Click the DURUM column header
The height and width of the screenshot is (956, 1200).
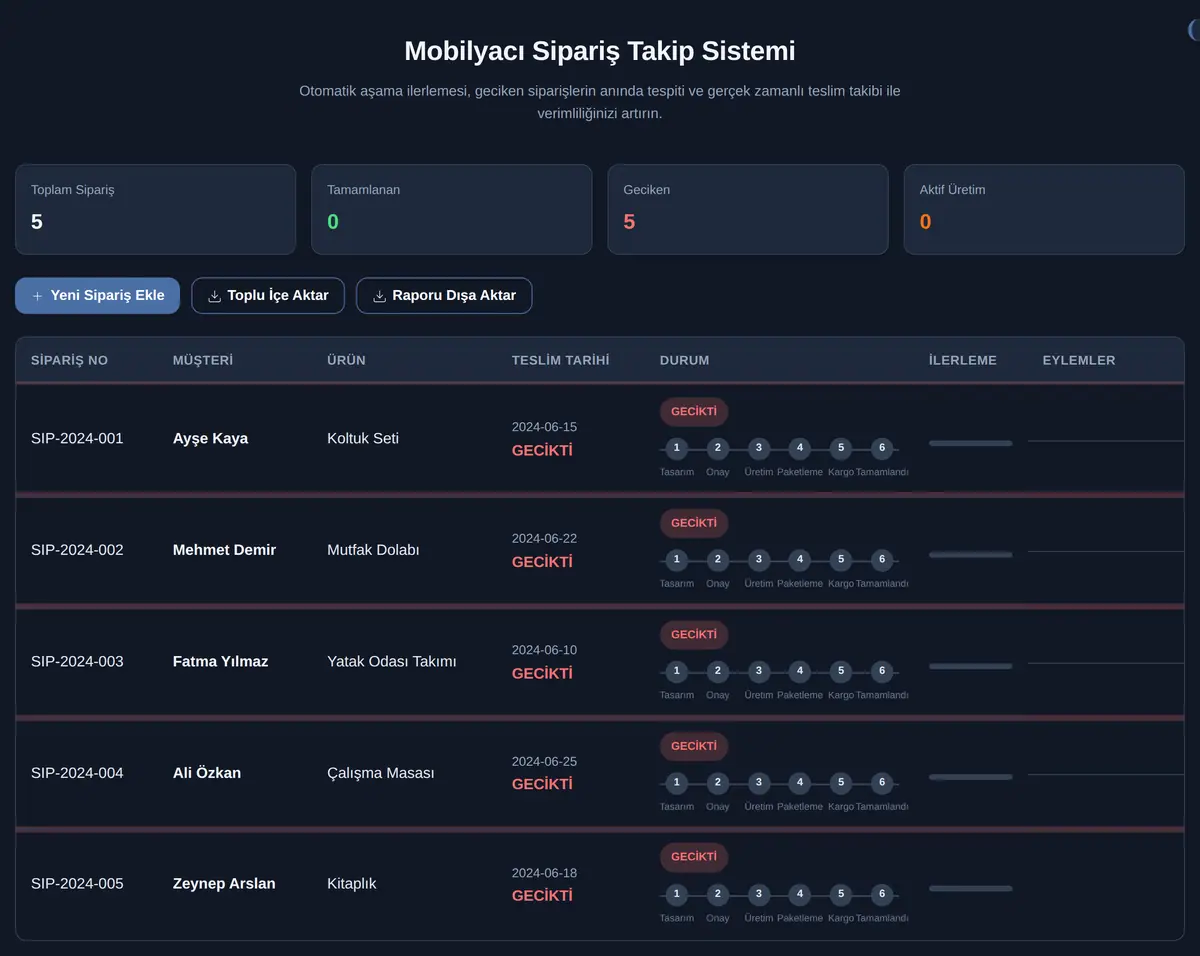pos(684,360)
